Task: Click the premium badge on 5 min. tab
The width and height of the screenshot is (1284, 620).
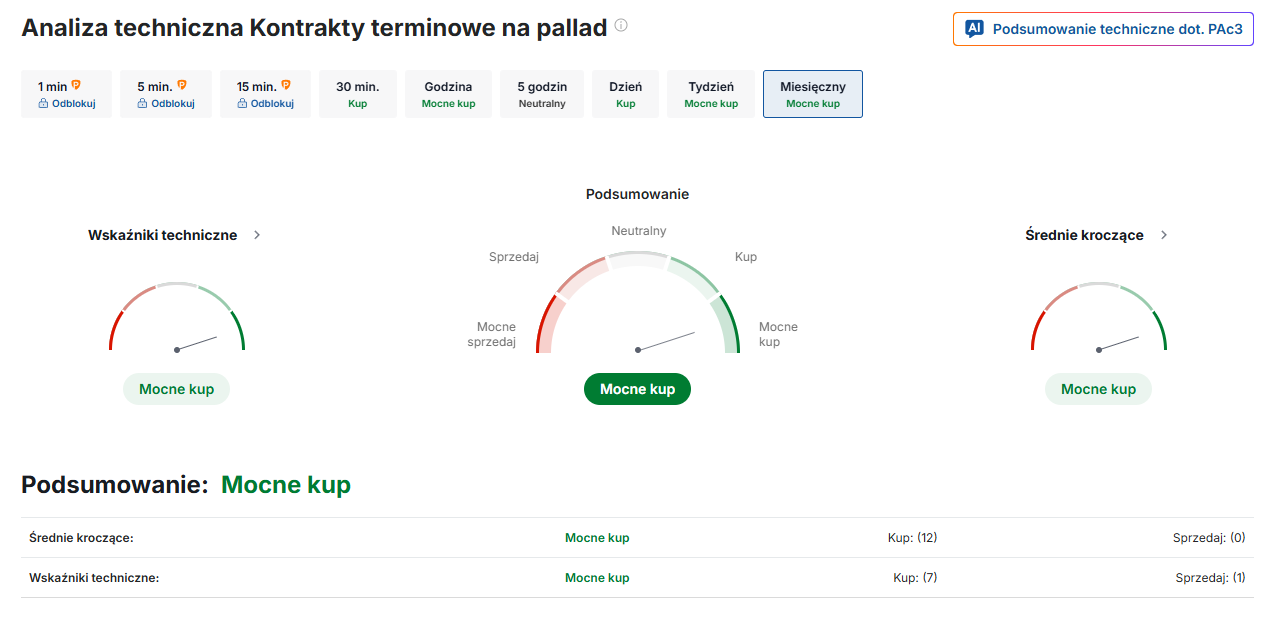Action: 182,86
